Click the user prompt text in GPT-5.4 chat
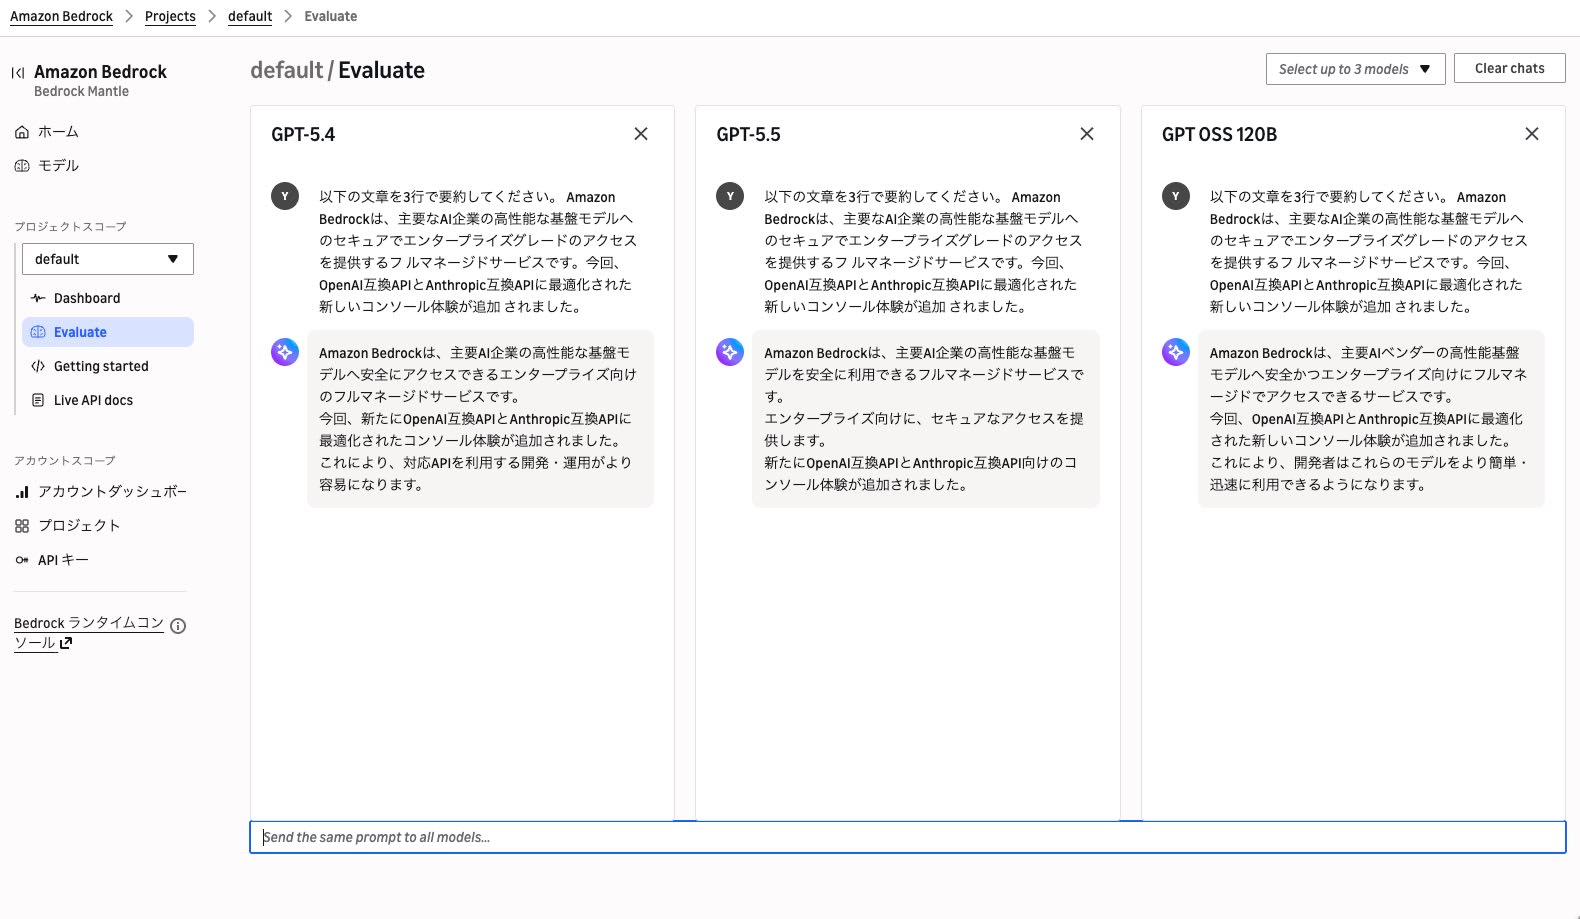 click(478, 252)
